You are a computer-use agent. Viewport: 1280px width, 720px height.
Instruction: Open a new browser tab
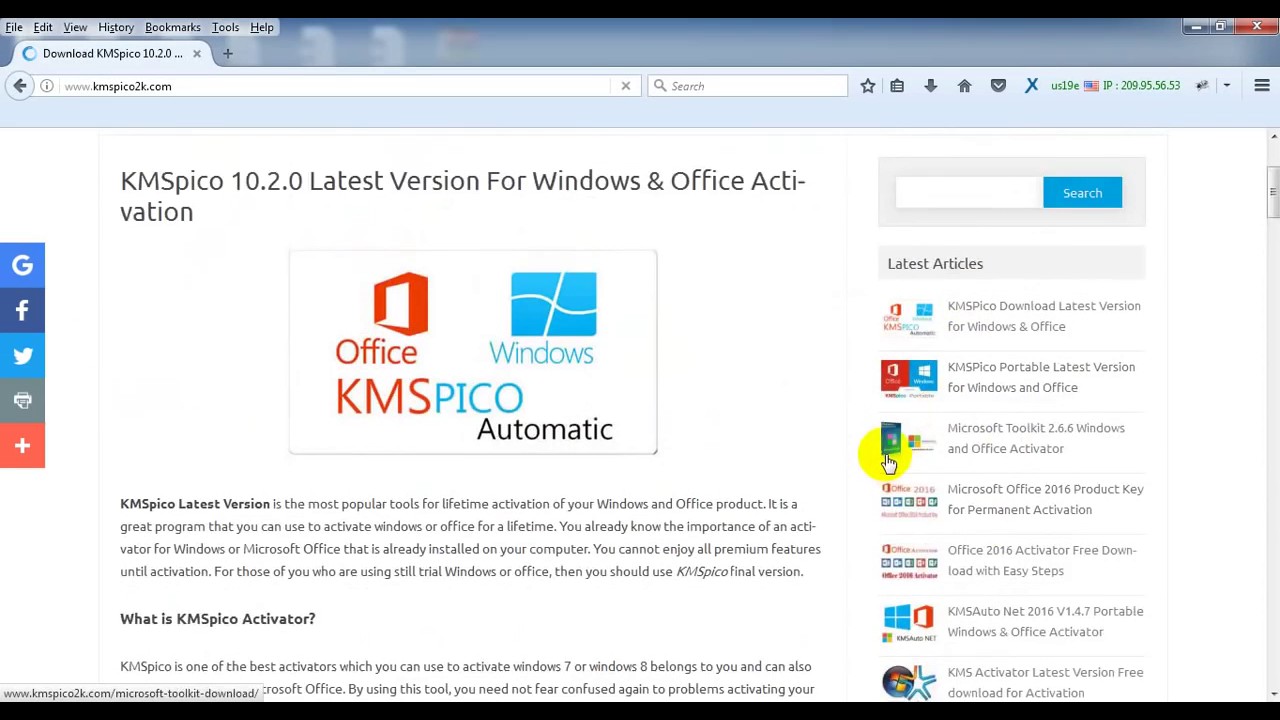pos(227,53)
